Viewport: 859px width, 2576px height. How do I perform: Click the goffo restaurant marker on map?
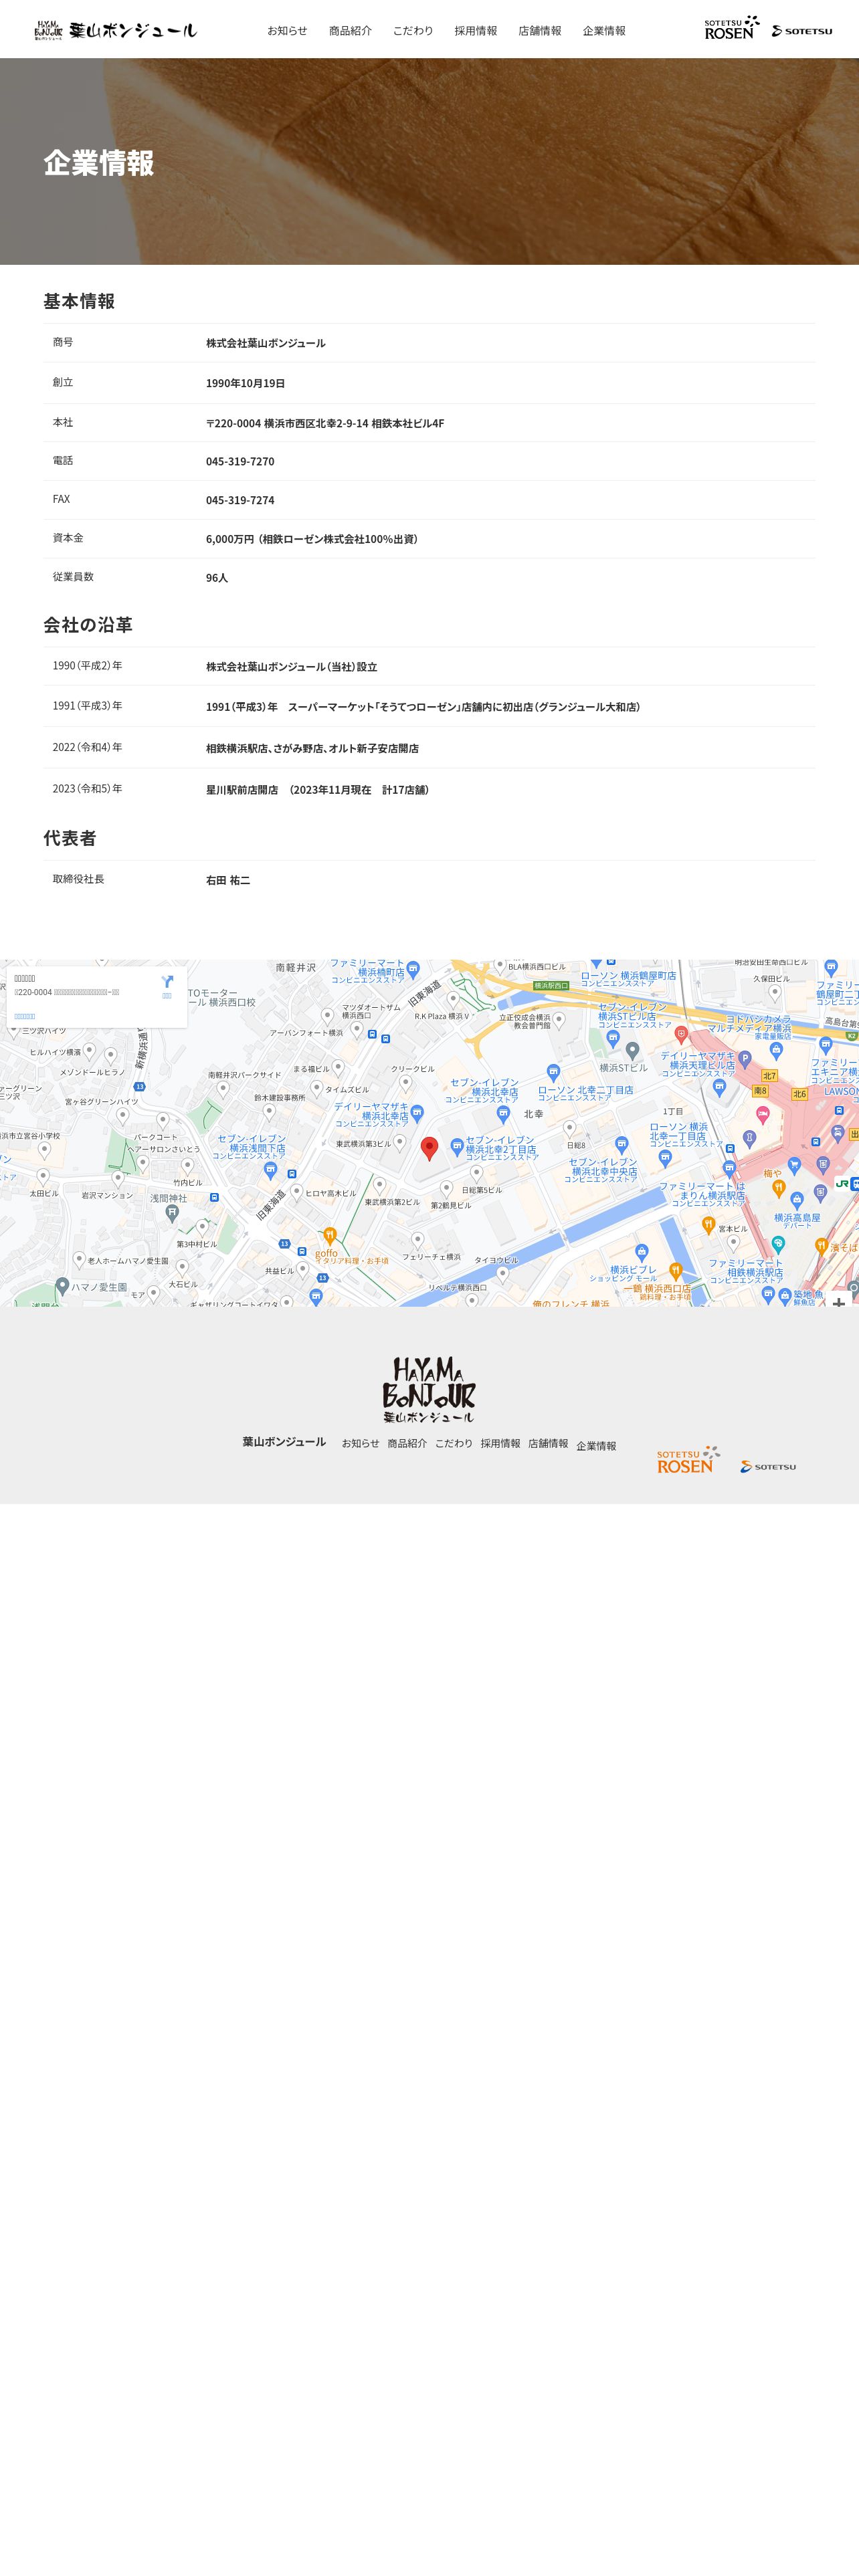(x=330, y=1236)
